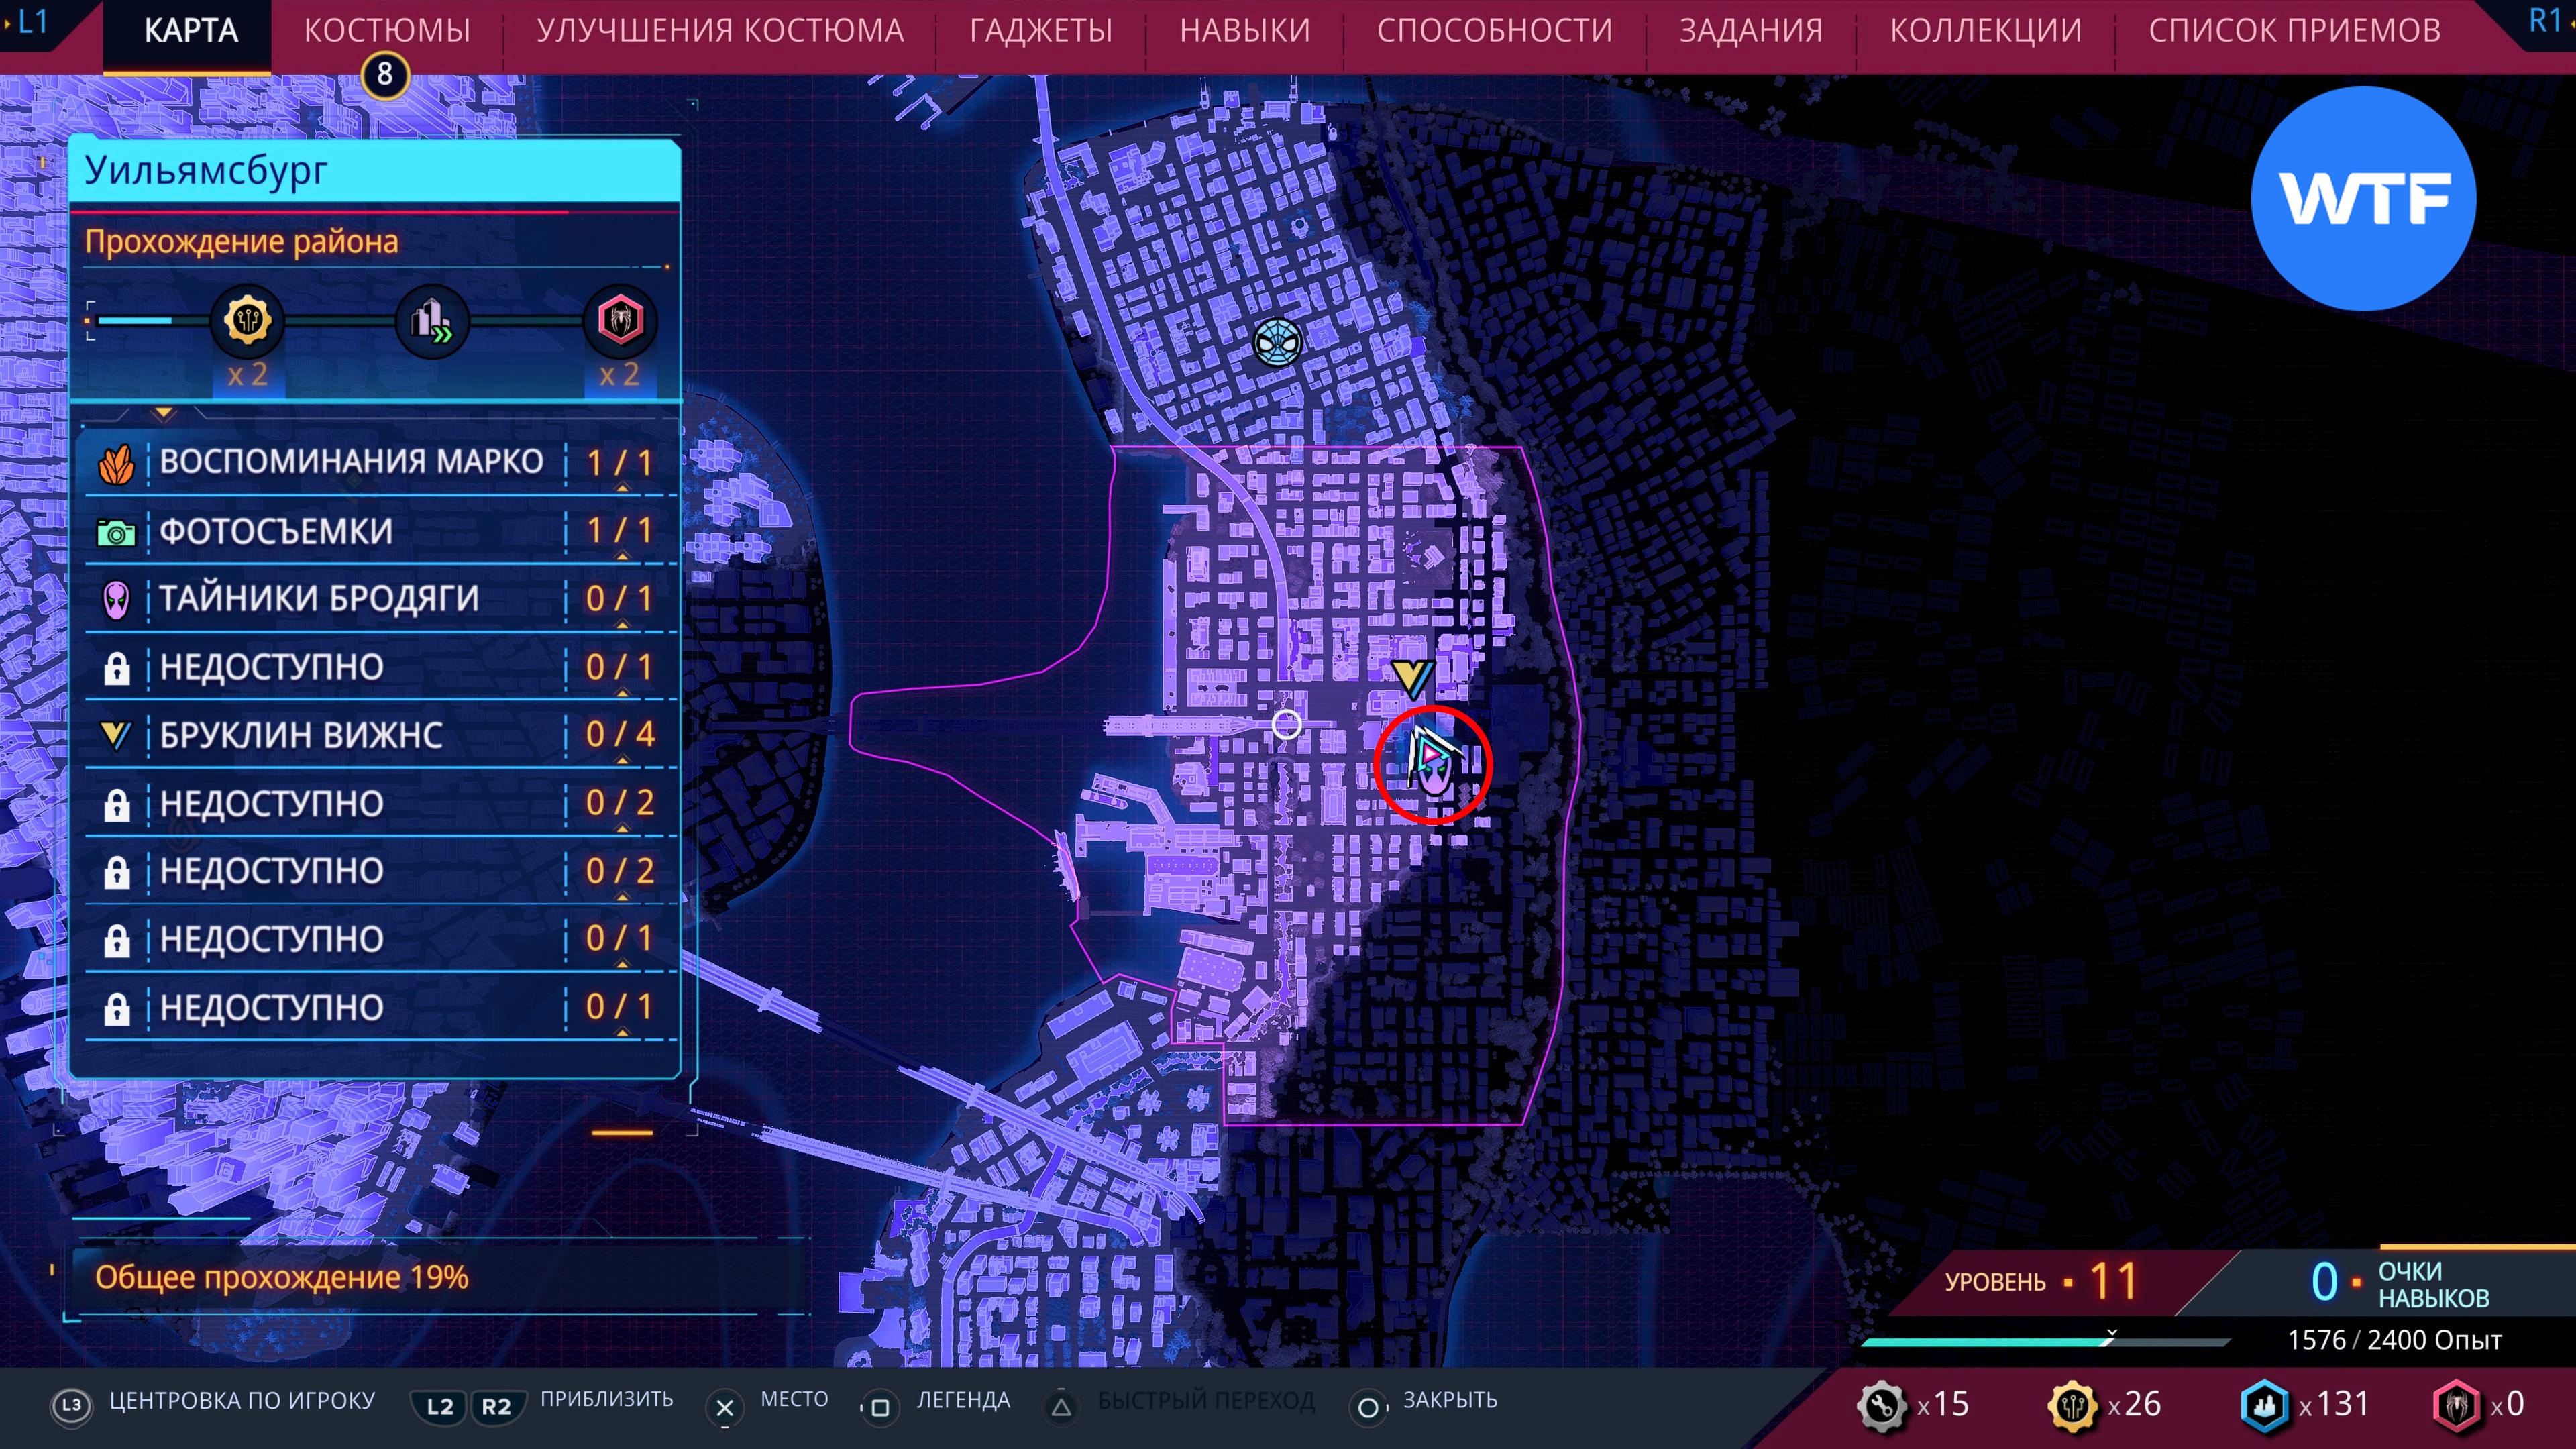Click the white circle map cursor
The width and height of the screenshot is (2576, 1449).
(x=1286, y=724)
